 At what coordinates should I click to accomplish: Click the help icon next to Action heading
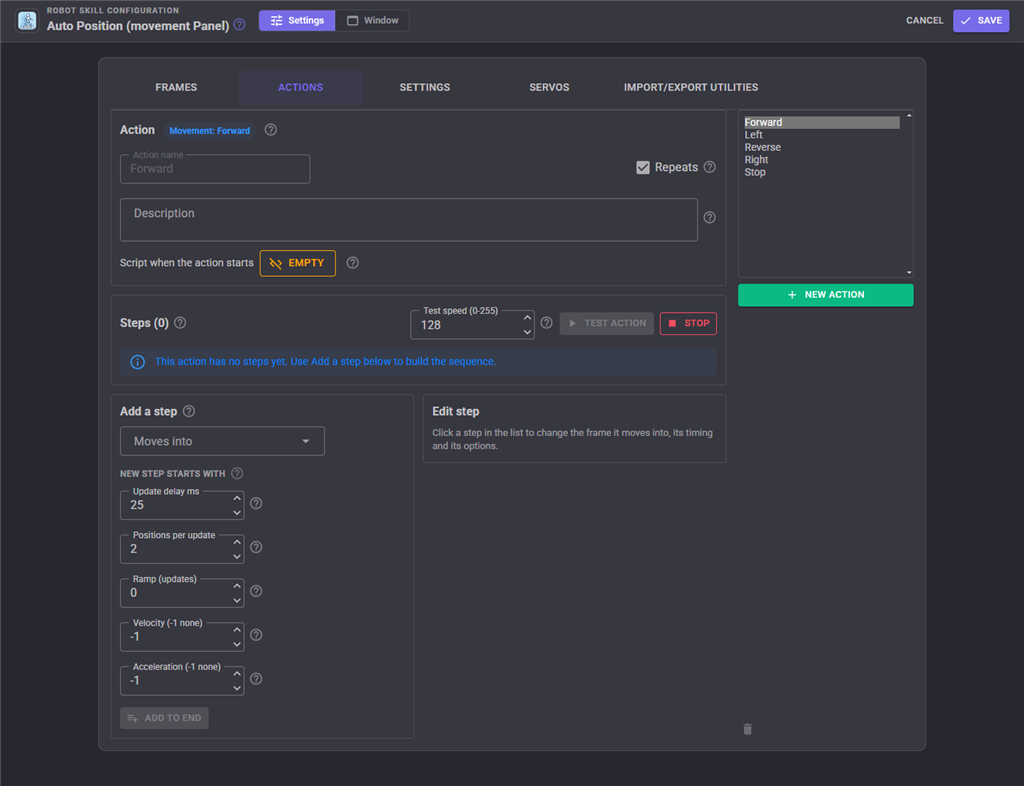coord(270,130)
